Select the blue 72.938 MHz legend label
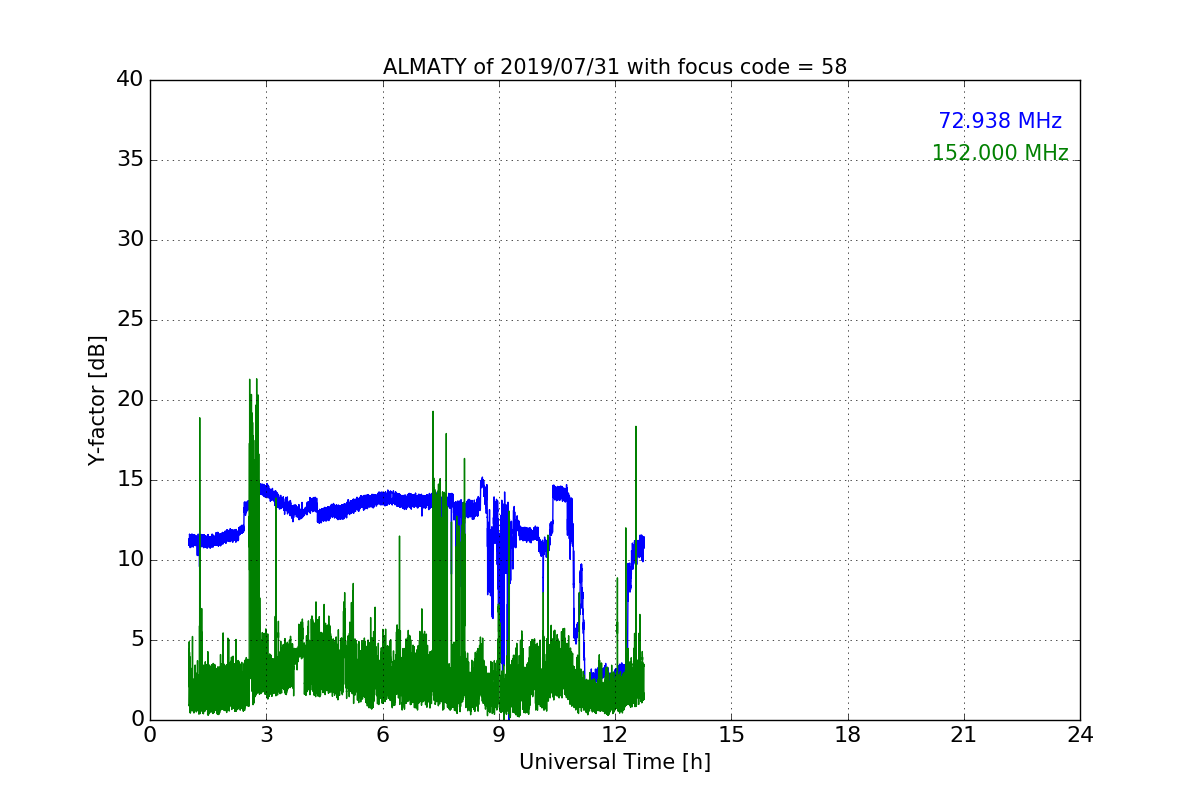The width and height of the screenshot is (1200, 800). click(x=1000, y=121)
